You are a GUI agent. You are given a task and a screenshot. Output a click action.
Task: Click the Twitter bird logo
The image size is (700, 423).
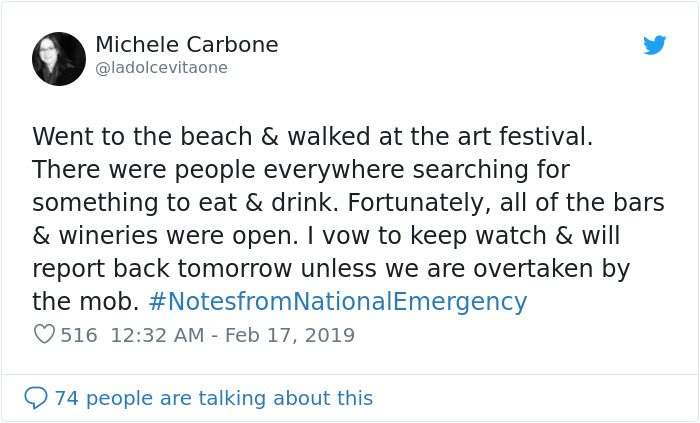654,46
